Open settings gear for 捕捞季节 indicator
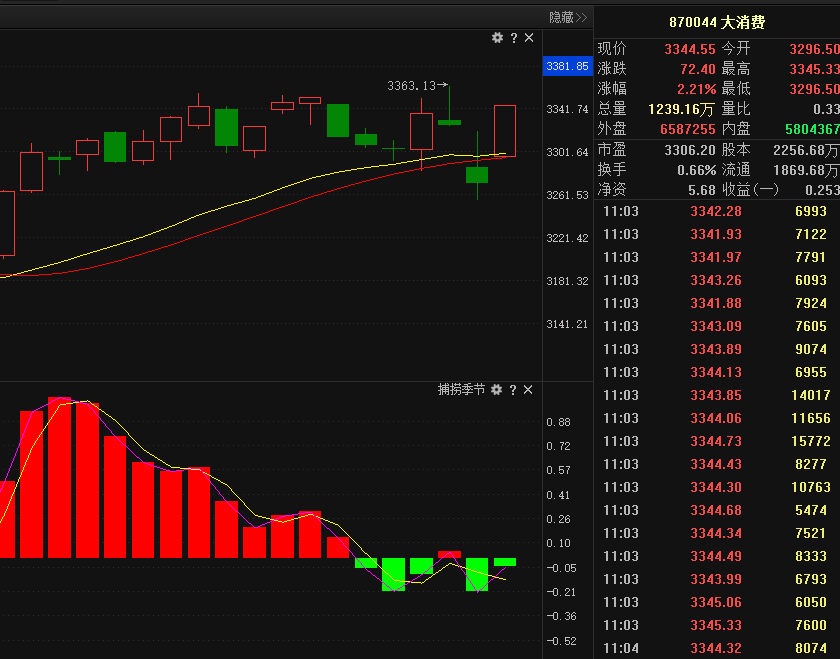 click(x=497, y=389)
